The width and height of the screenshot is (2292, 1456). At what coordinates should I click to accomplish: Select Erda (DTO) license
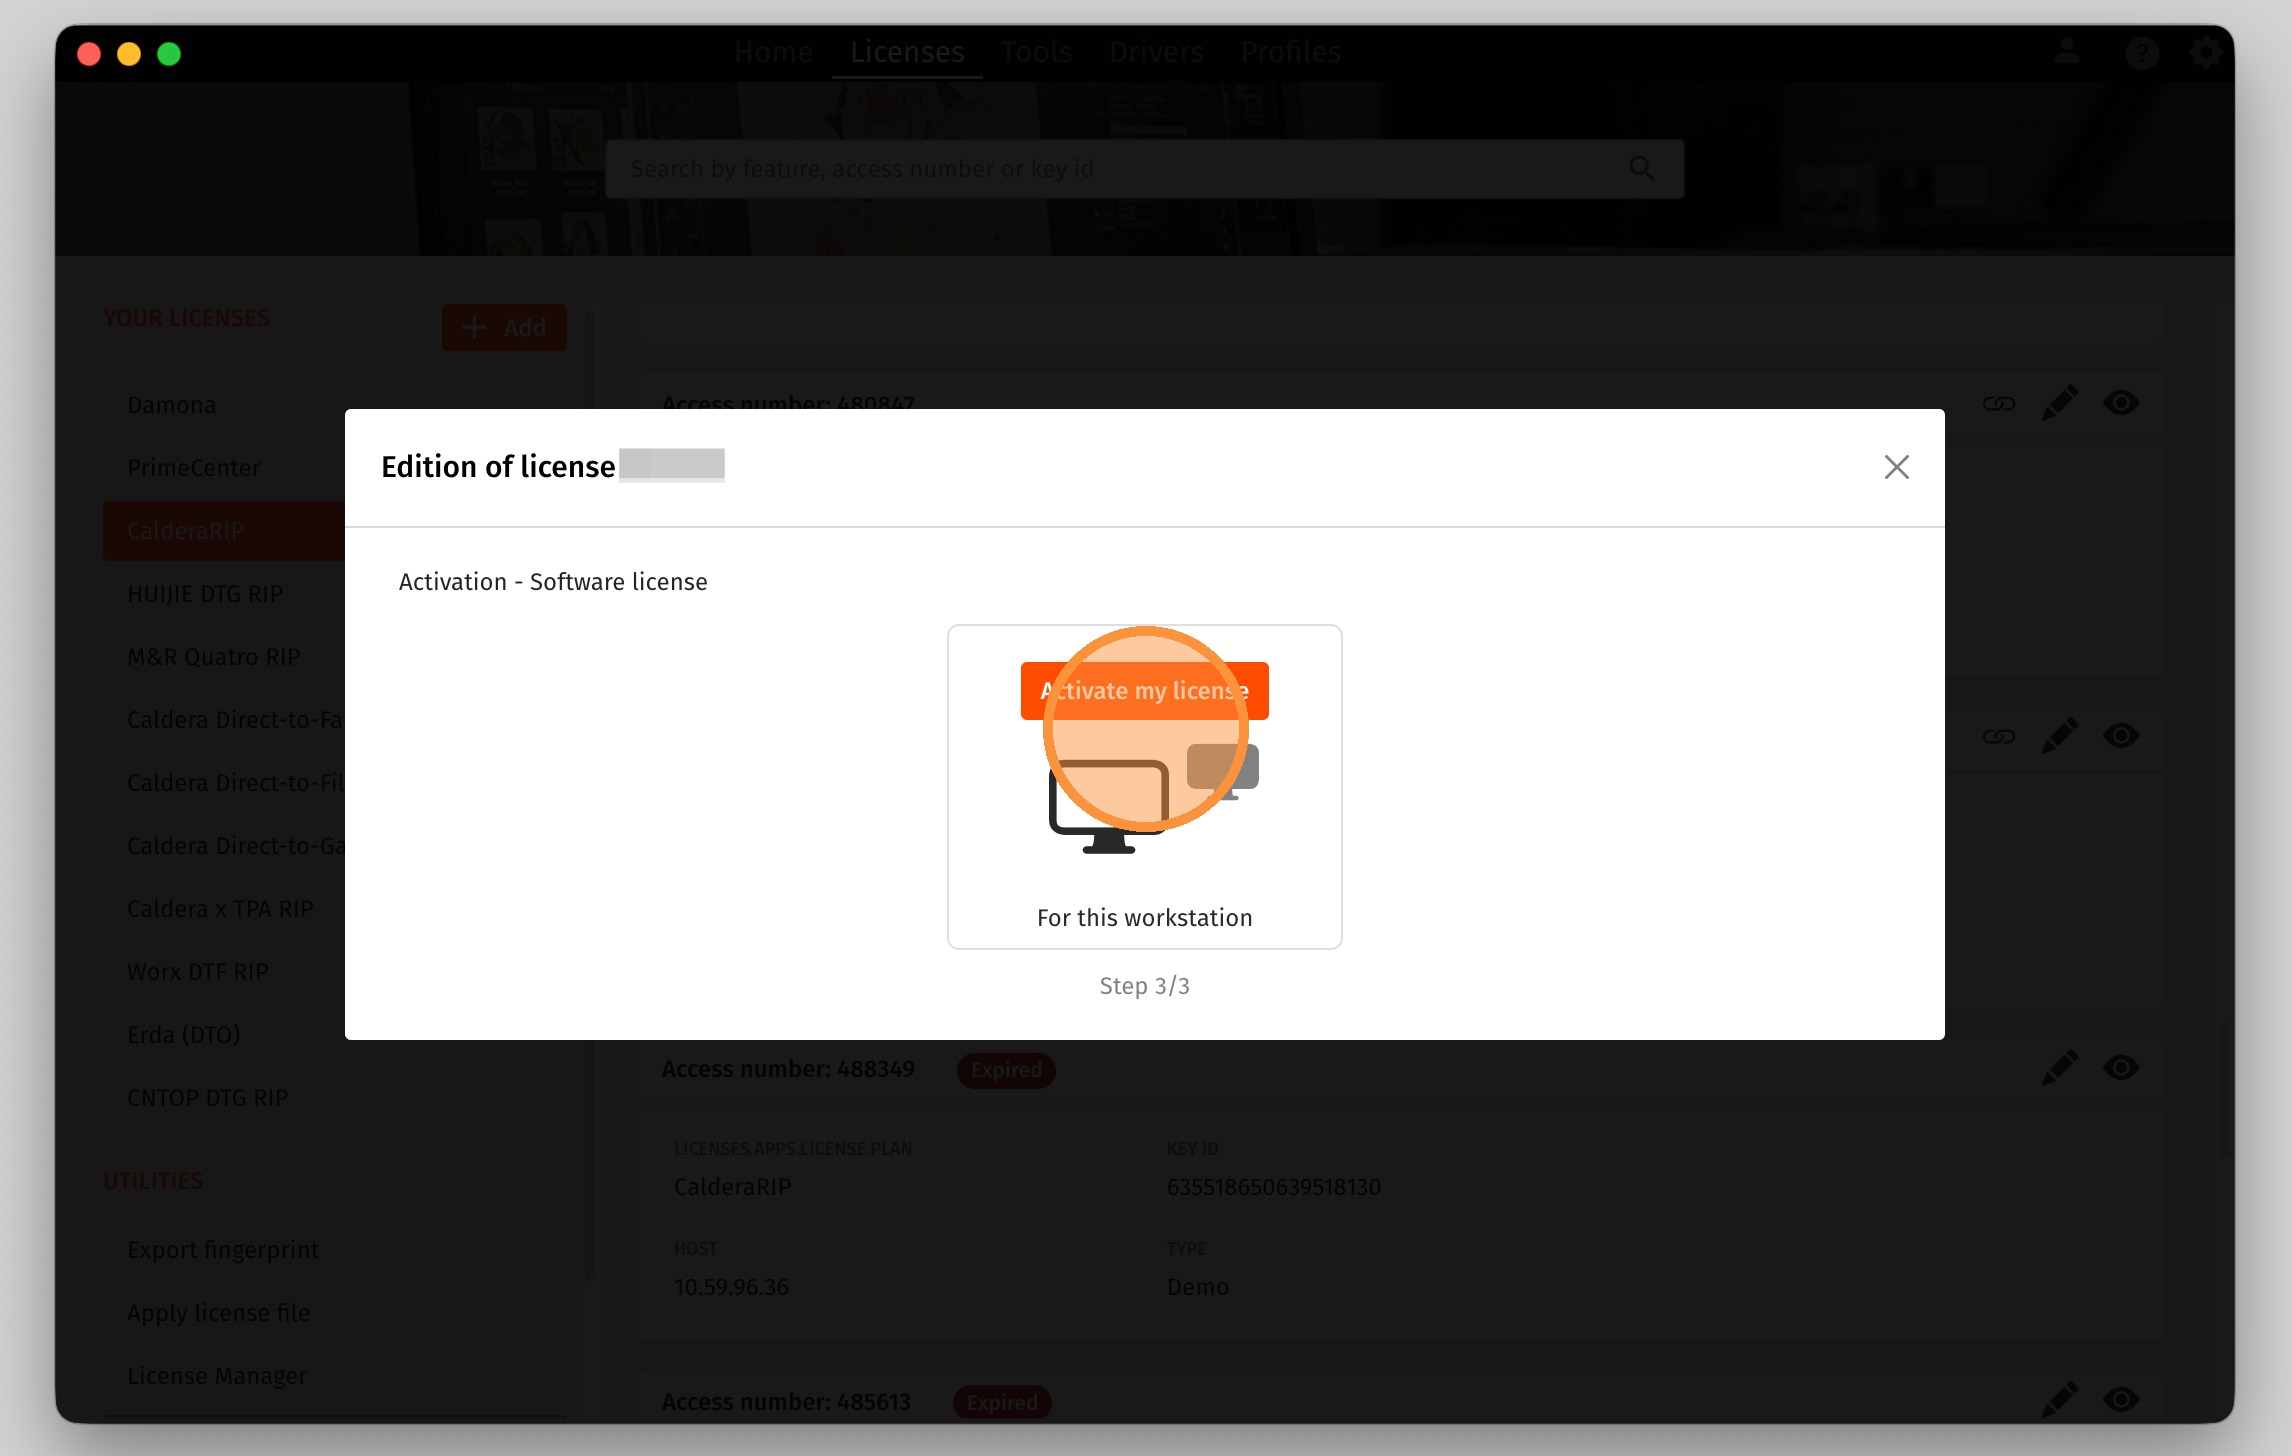tap(184, 1035)
